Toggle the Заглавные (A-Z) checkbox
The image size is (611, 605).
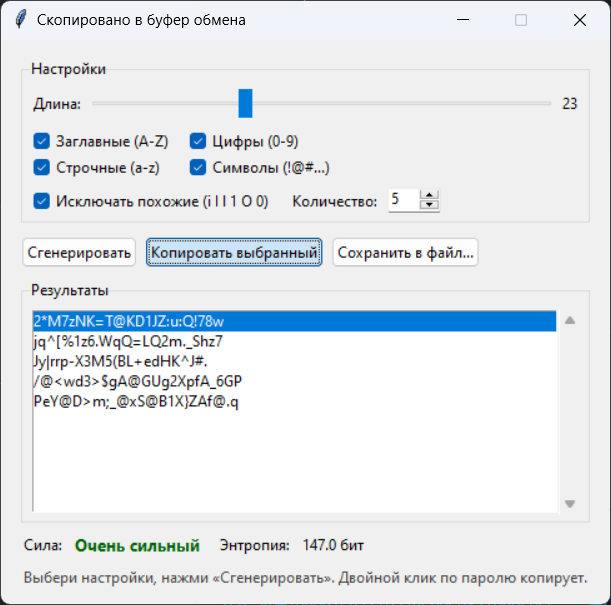click(x=42, y=141)
